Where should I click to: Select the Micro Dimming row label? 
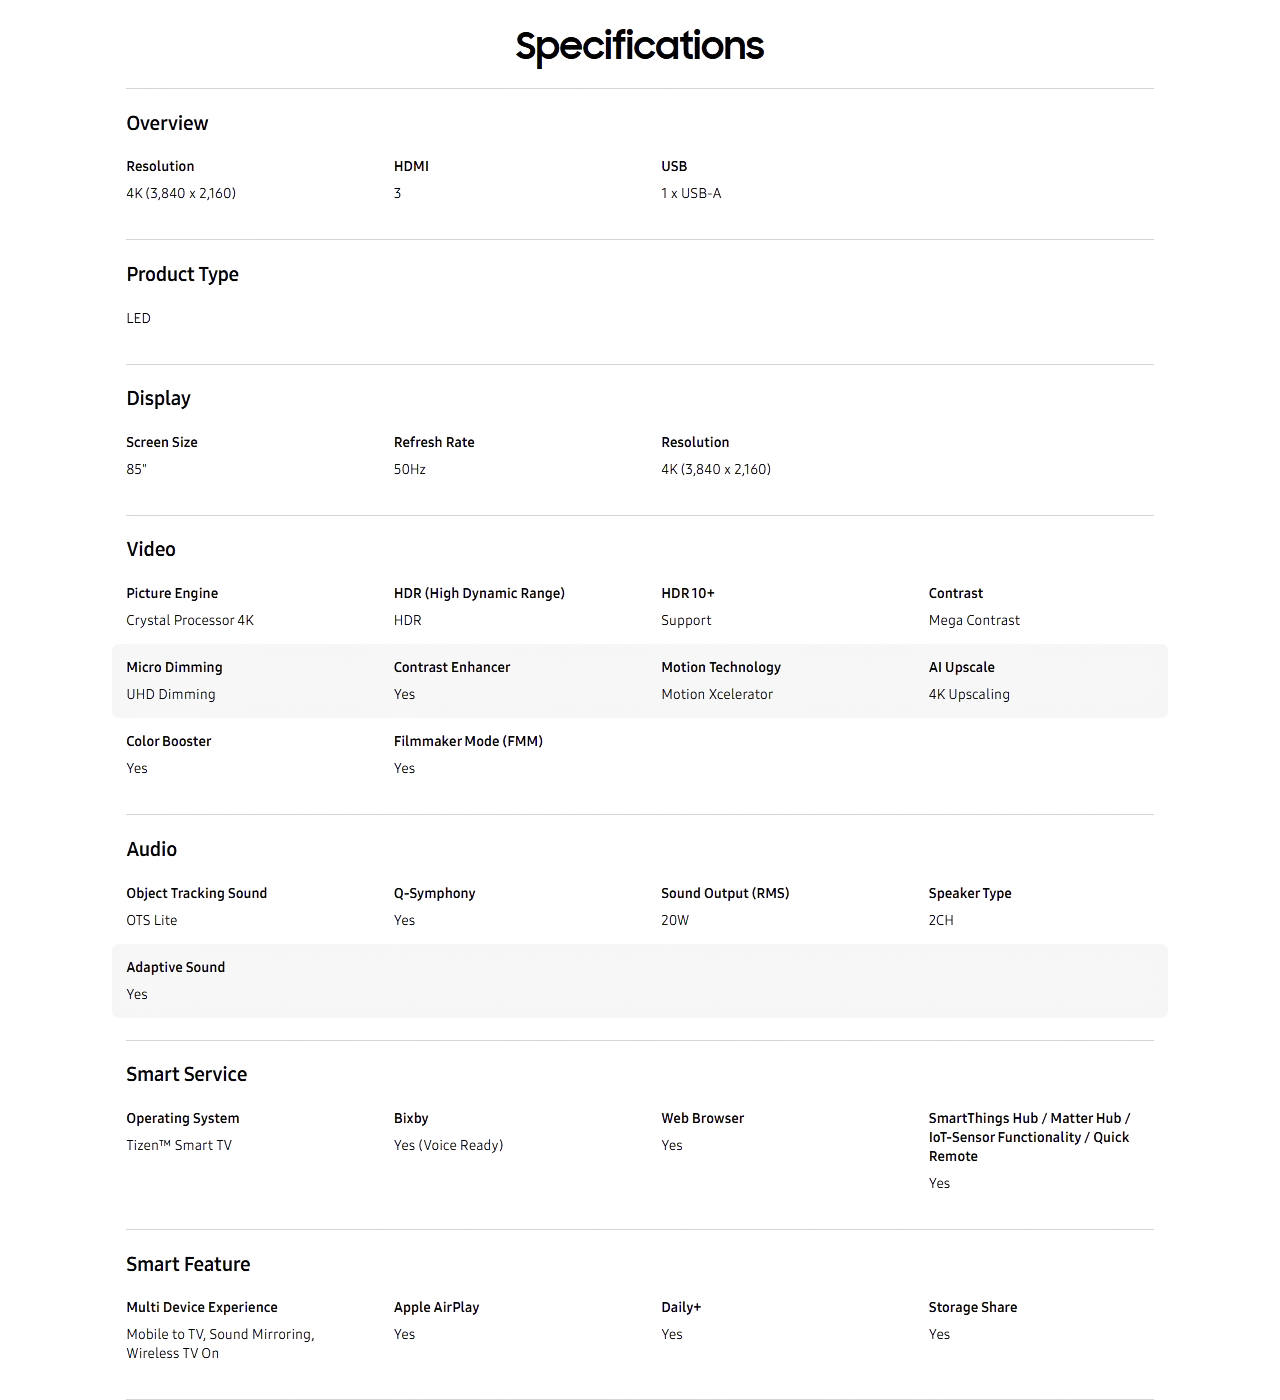[x=174, y=667]
